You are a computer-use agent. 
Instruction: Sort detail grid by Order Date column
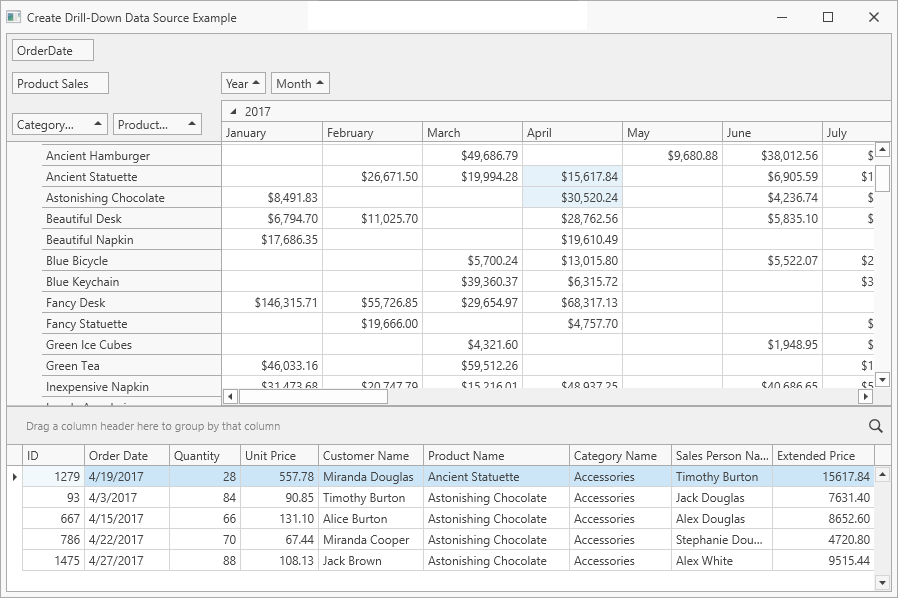(127, 455)
